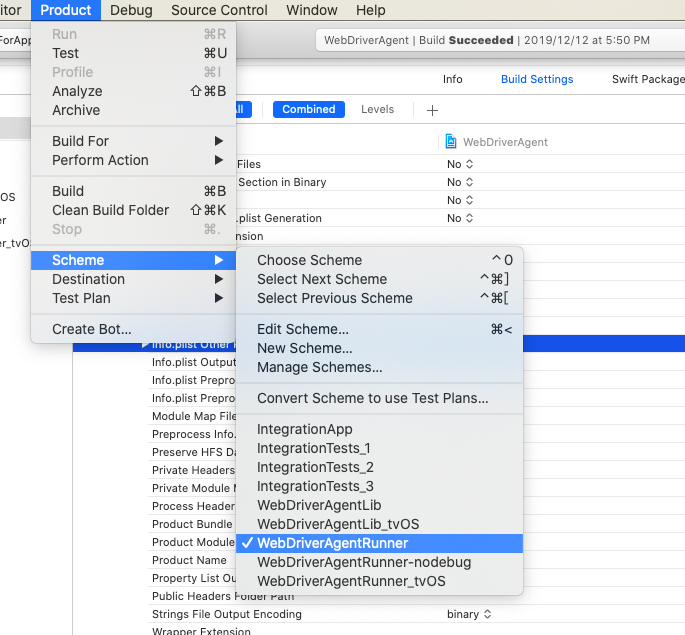Viewport: 685px width, 635px height.
Task: Switch to WebDriverAgentRunner-nodebug scheme
Action: [x=379, y=563]
